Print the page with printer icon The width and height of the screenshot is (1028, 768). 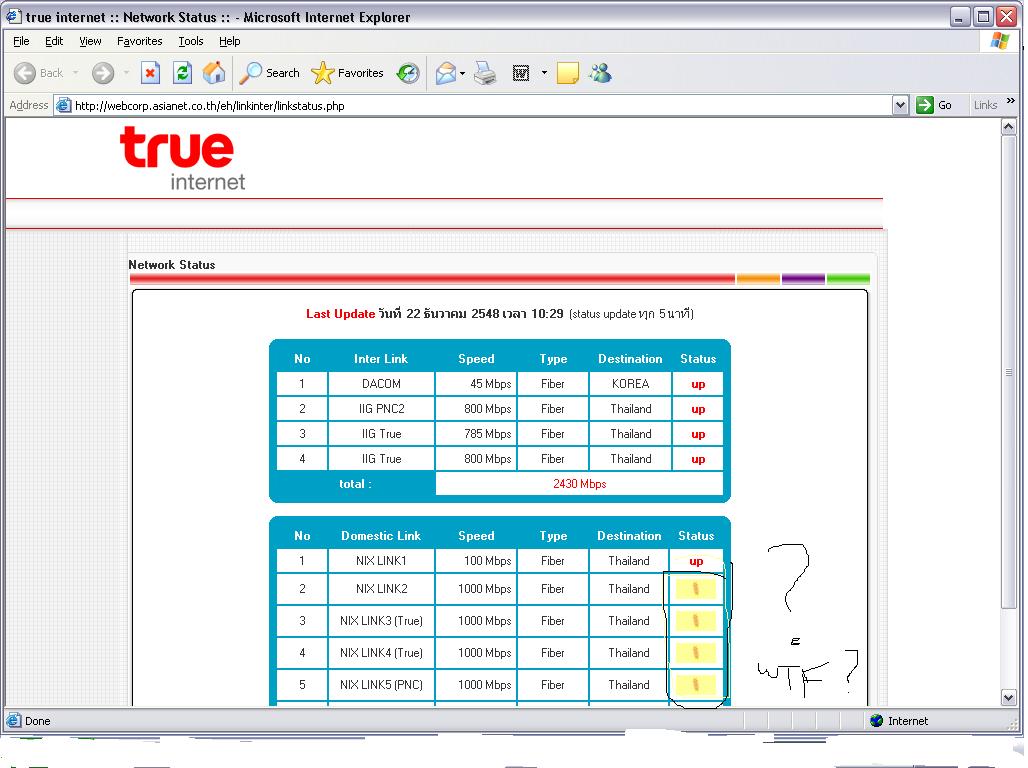pyautogui.click(x=485, y=73)
